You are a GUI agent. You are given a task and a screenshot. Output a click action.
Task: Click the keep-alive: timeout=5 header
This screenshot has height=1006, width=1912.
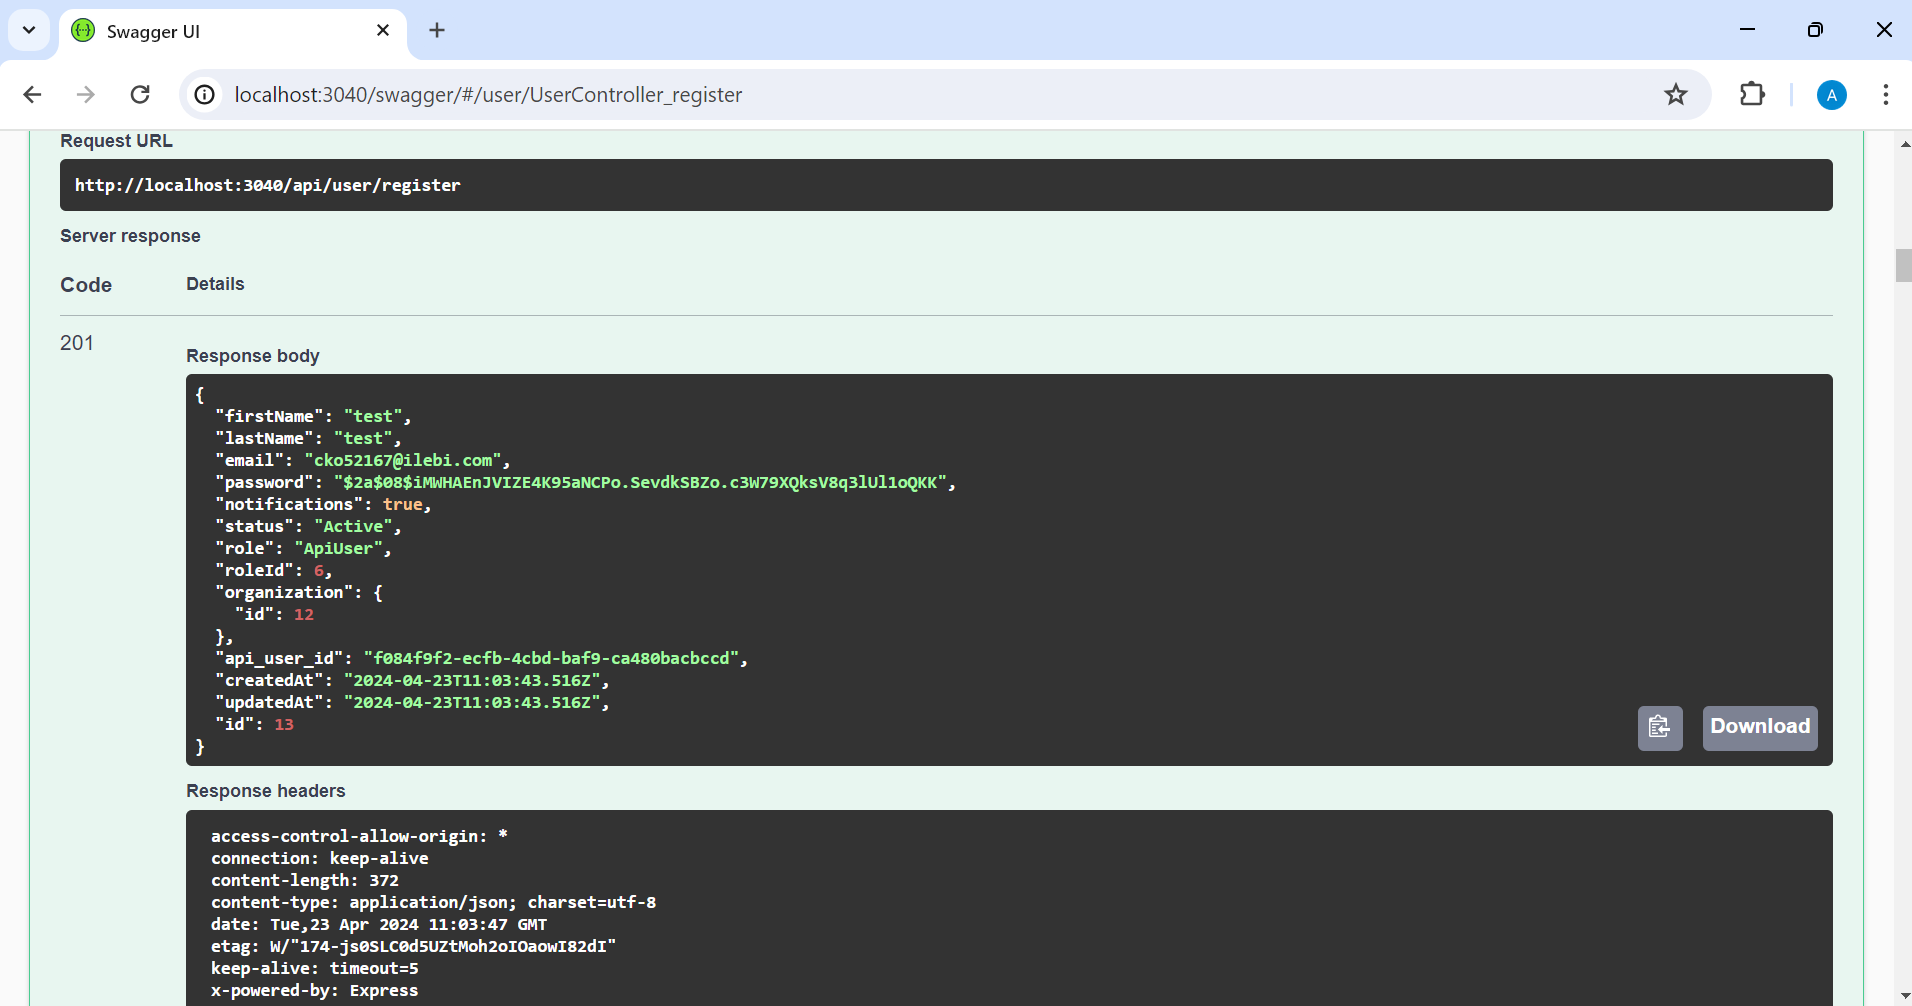point(315,968)
